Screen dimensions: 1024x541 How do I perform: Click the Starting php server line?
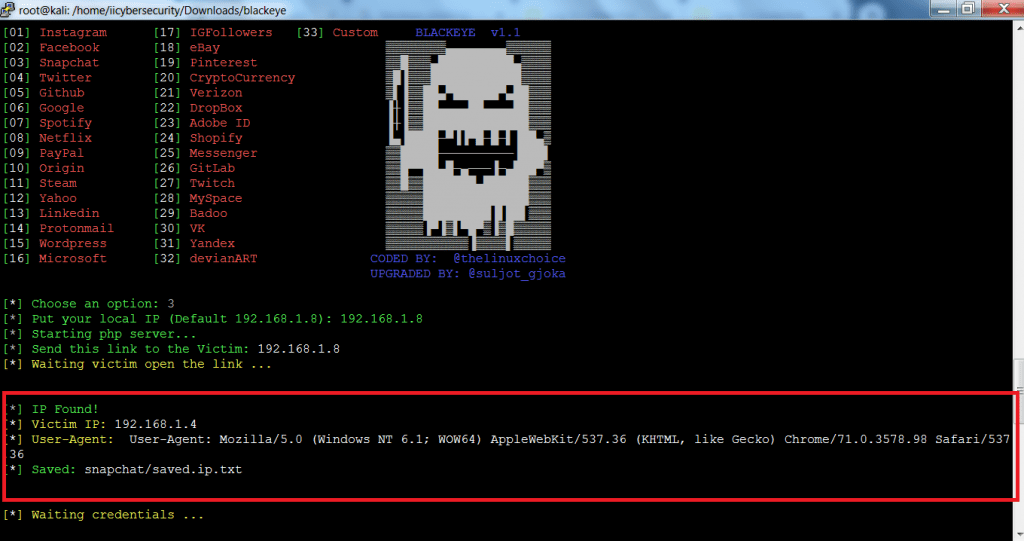click(99, 333)
